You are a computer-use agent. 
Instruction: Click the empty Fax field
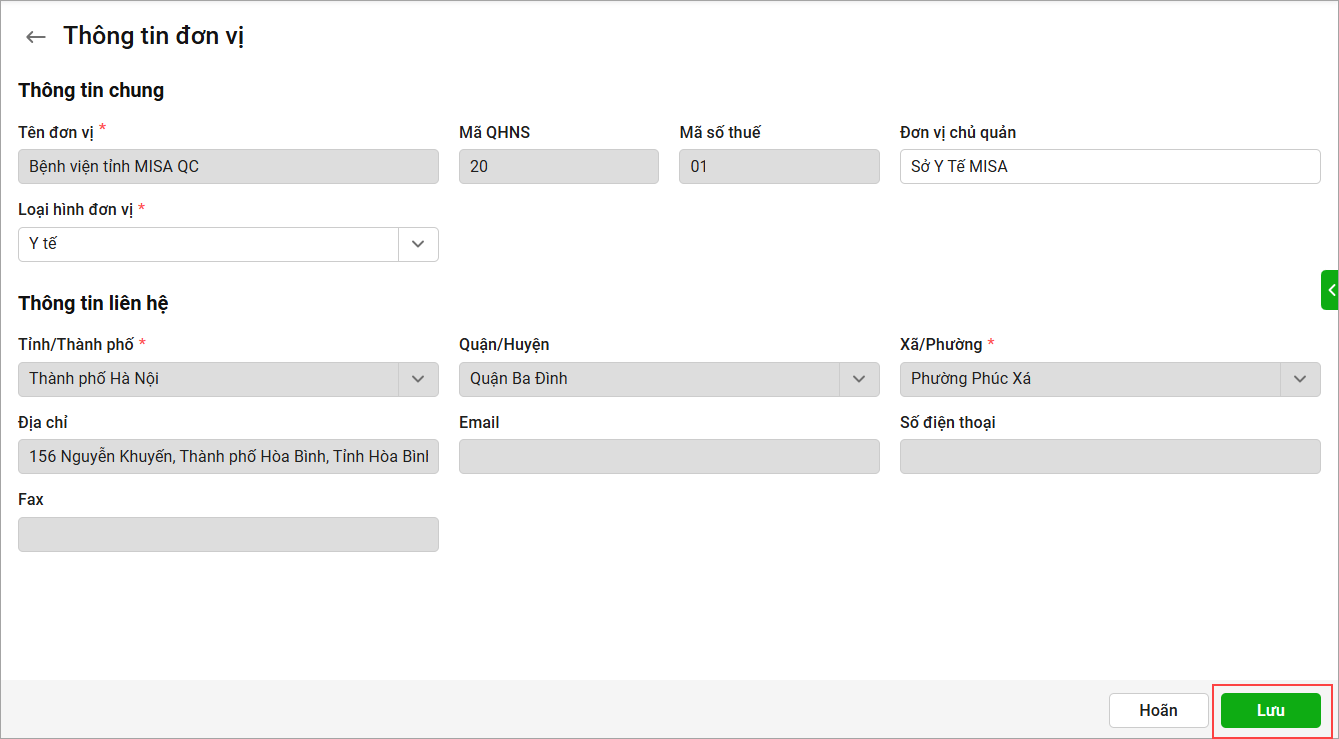pyautogui.click(x=228, y=534)
